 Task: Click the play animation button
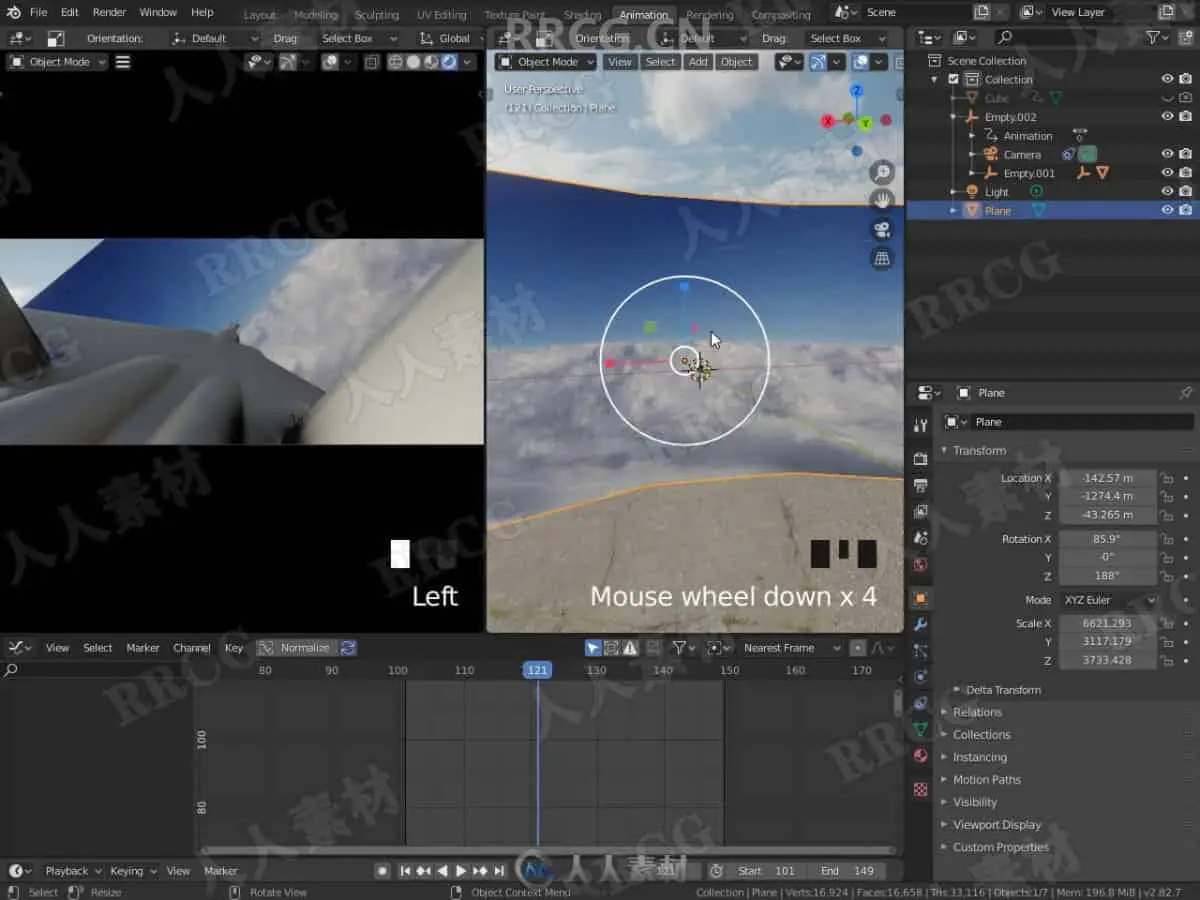(461, 871)
